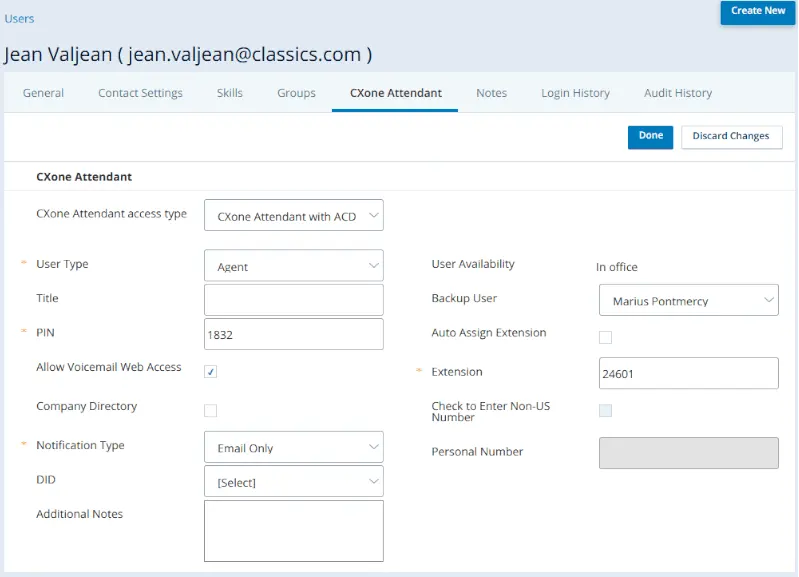799x577 pixels.
Task: View the Audit History tab
Action: 678,93
